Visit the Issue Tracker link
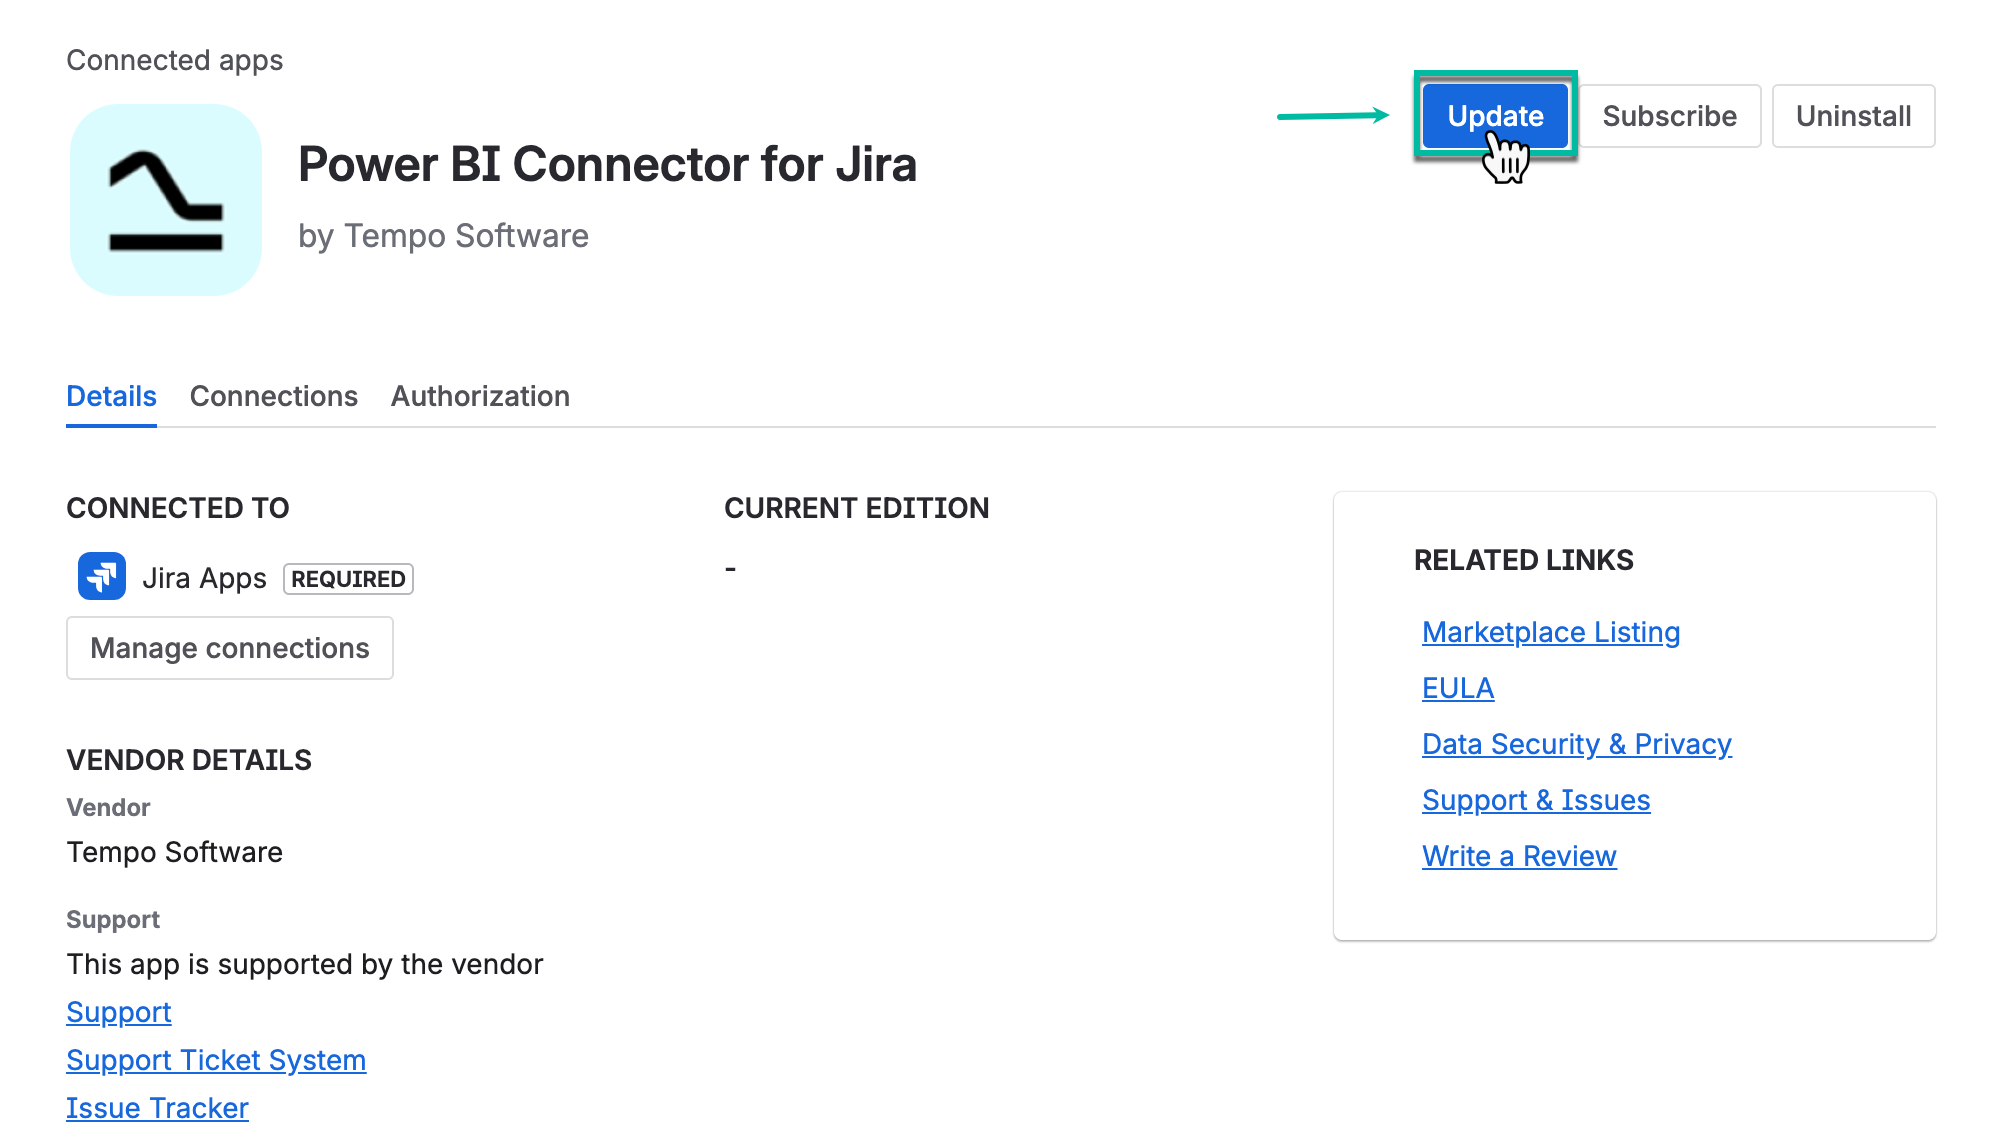The image size is (2014, 1146). (x=157, y=1108)
